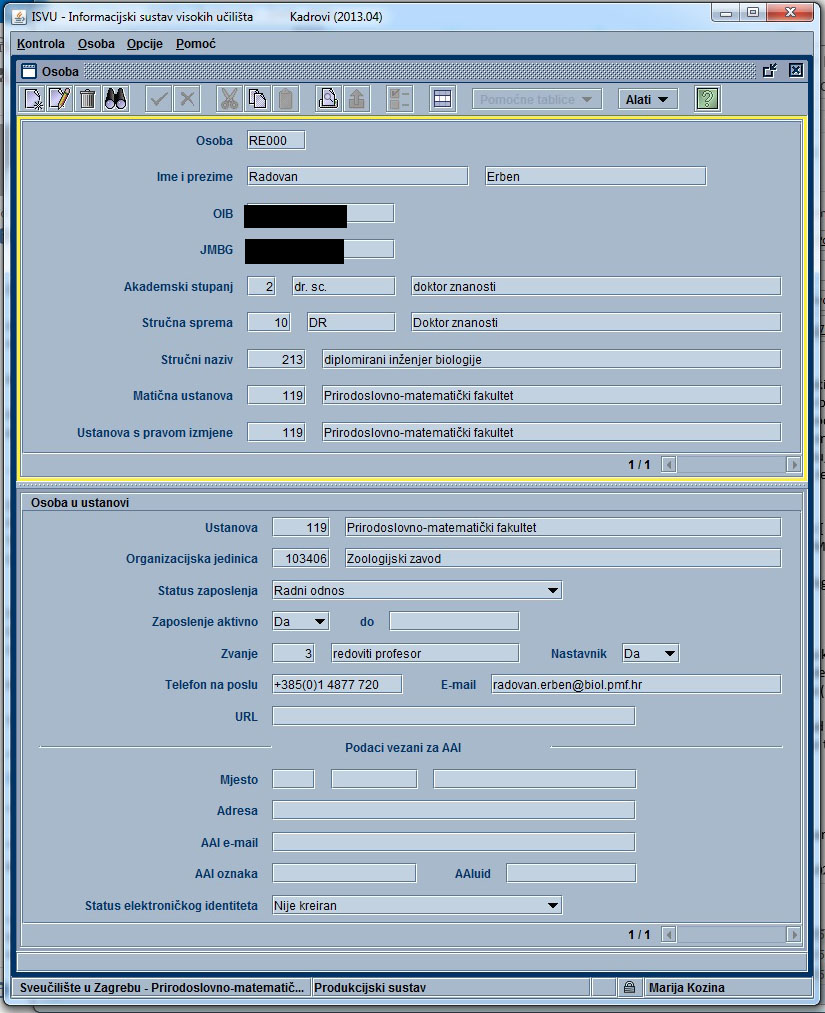Screen dimensions: 825x1013
Task: Expand Status elektroničkog identiteta dropdown
Action: pos(553,905)
